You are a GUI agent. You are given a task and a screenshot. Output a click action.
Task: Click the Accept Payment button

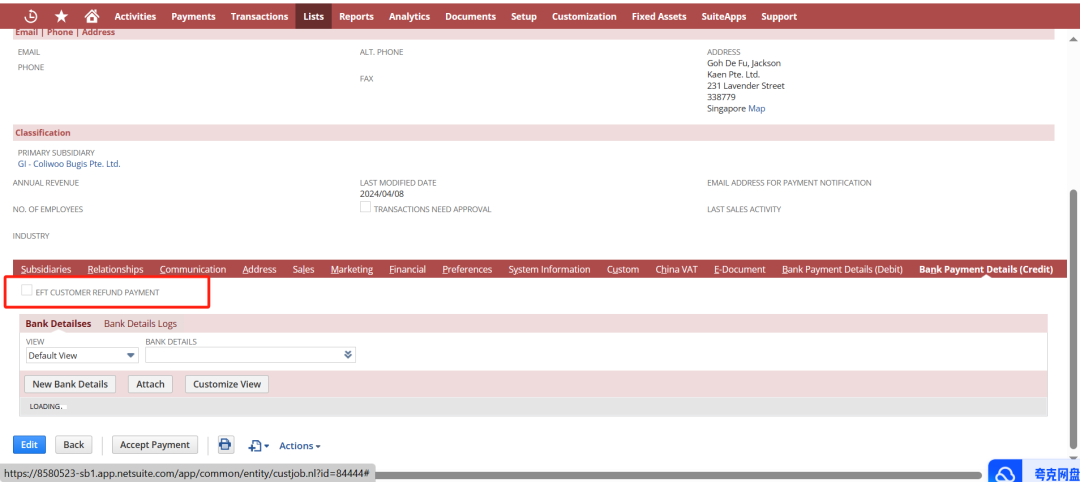[155, 445]
